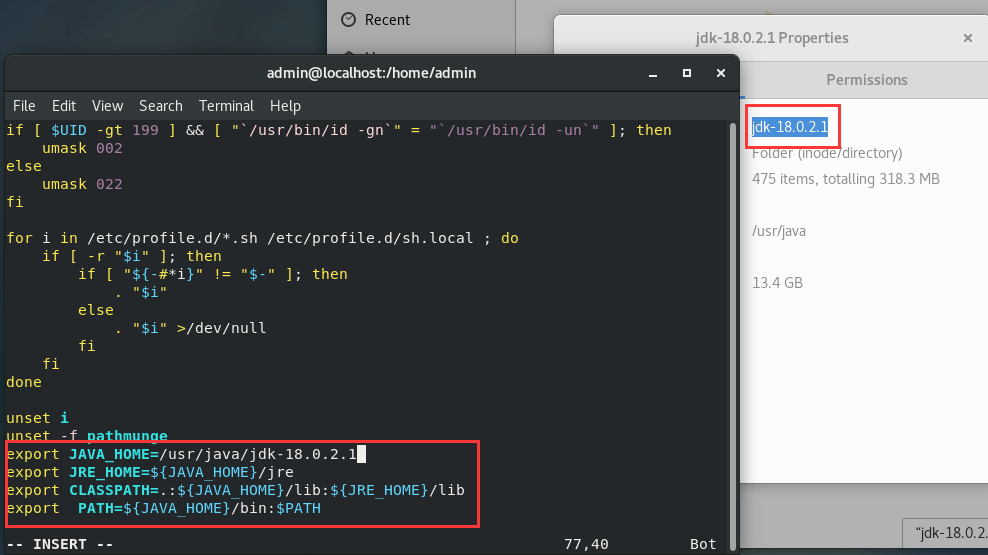Click '/usr/java' location text in Properties

point(779,231)
